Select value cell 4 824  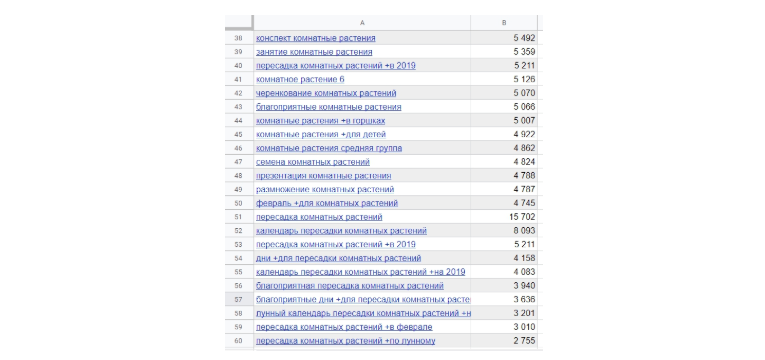504,161
